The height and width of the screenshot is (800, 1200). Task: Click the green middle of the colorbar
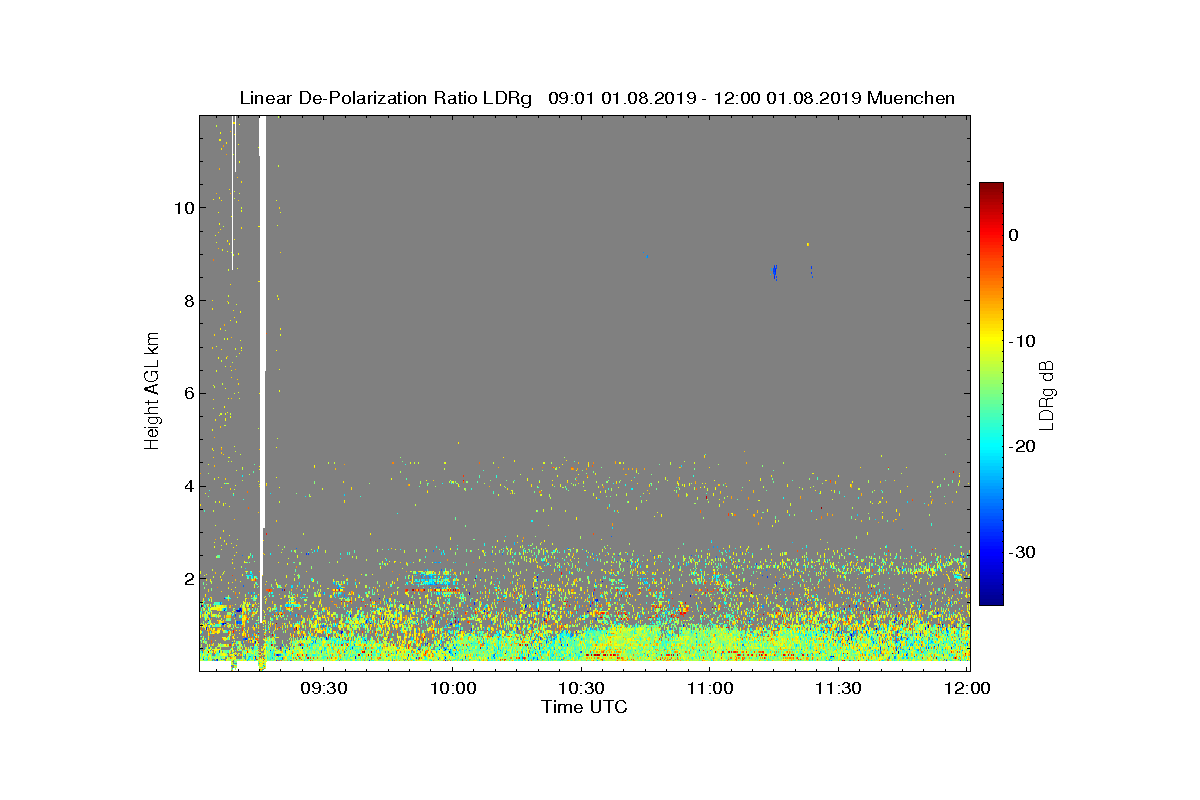click(x=991, y=394)
